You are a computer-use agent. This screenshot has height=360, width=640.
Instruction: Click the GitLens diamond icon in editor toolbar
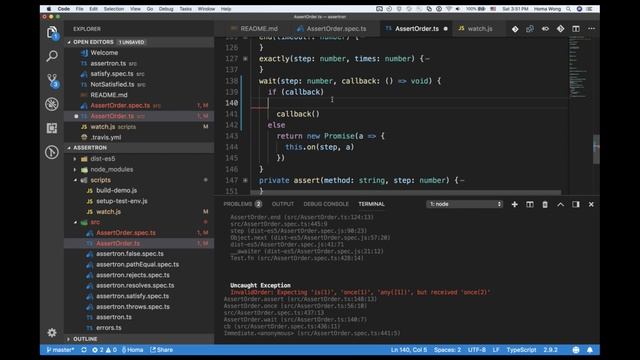[515, 29]
